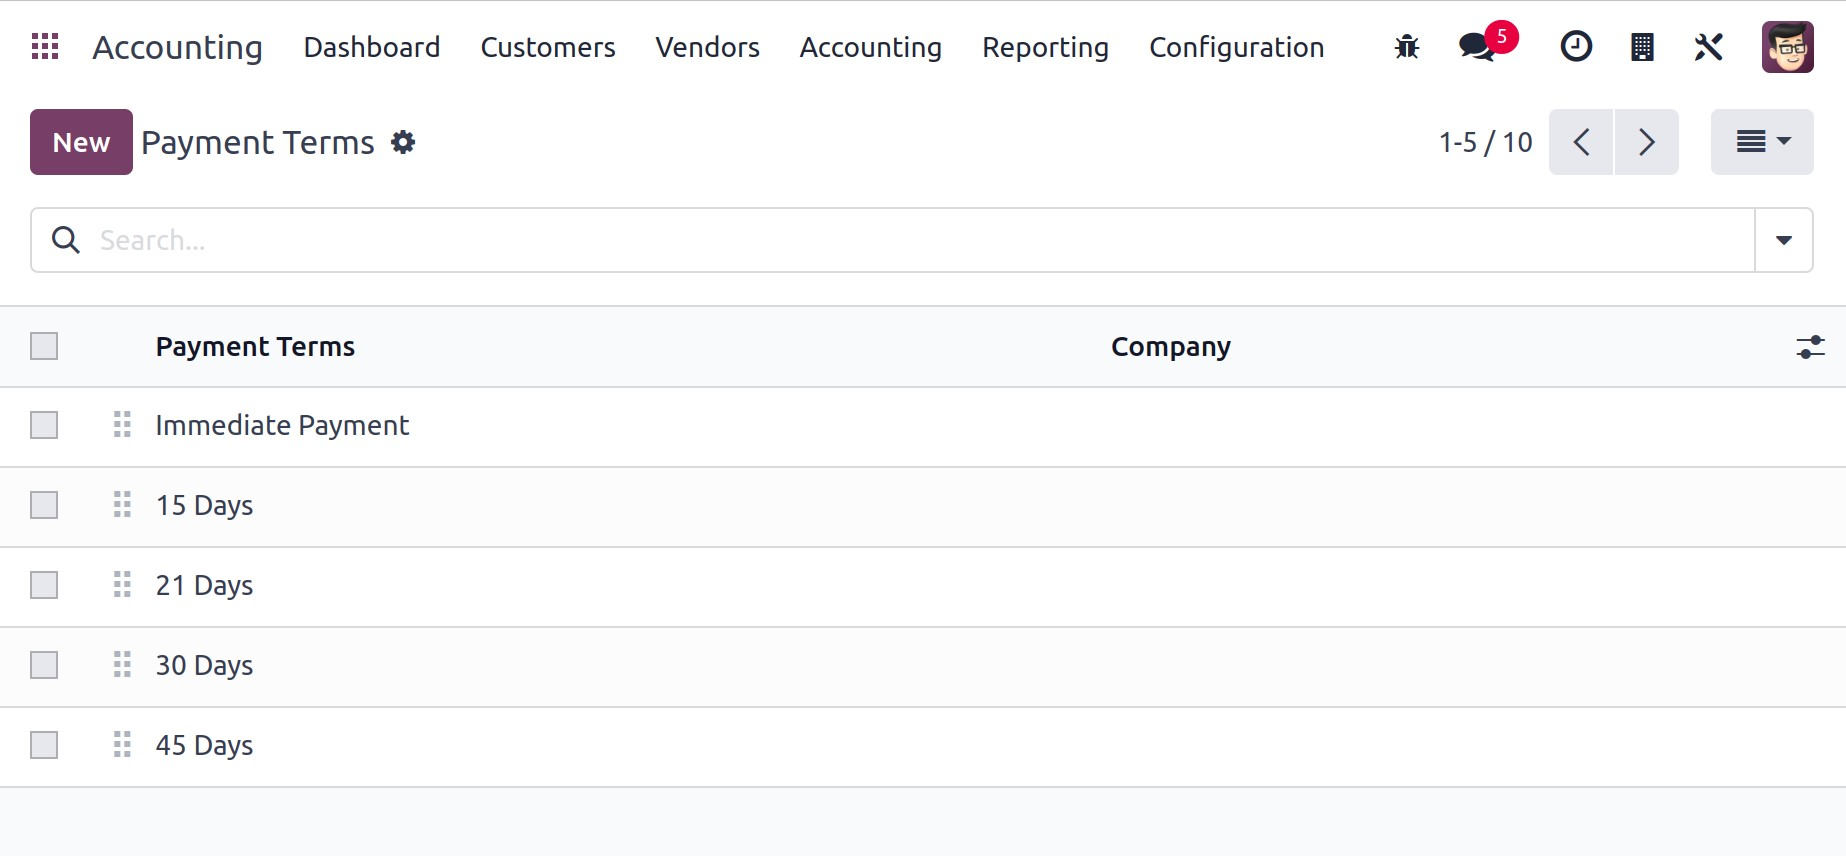1846x856 pixels.
Task: Click the gear icon beside Payment Terms
Action: (403, 142)
